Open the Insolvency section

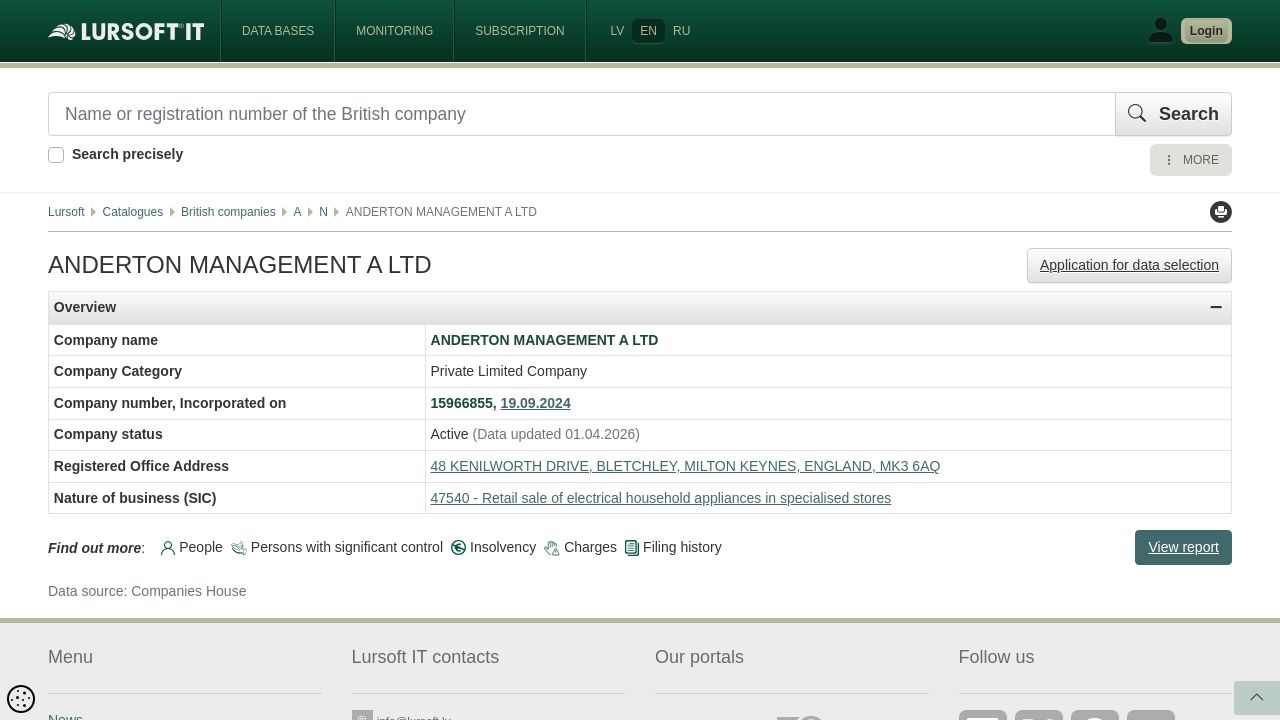pos(493,547)
